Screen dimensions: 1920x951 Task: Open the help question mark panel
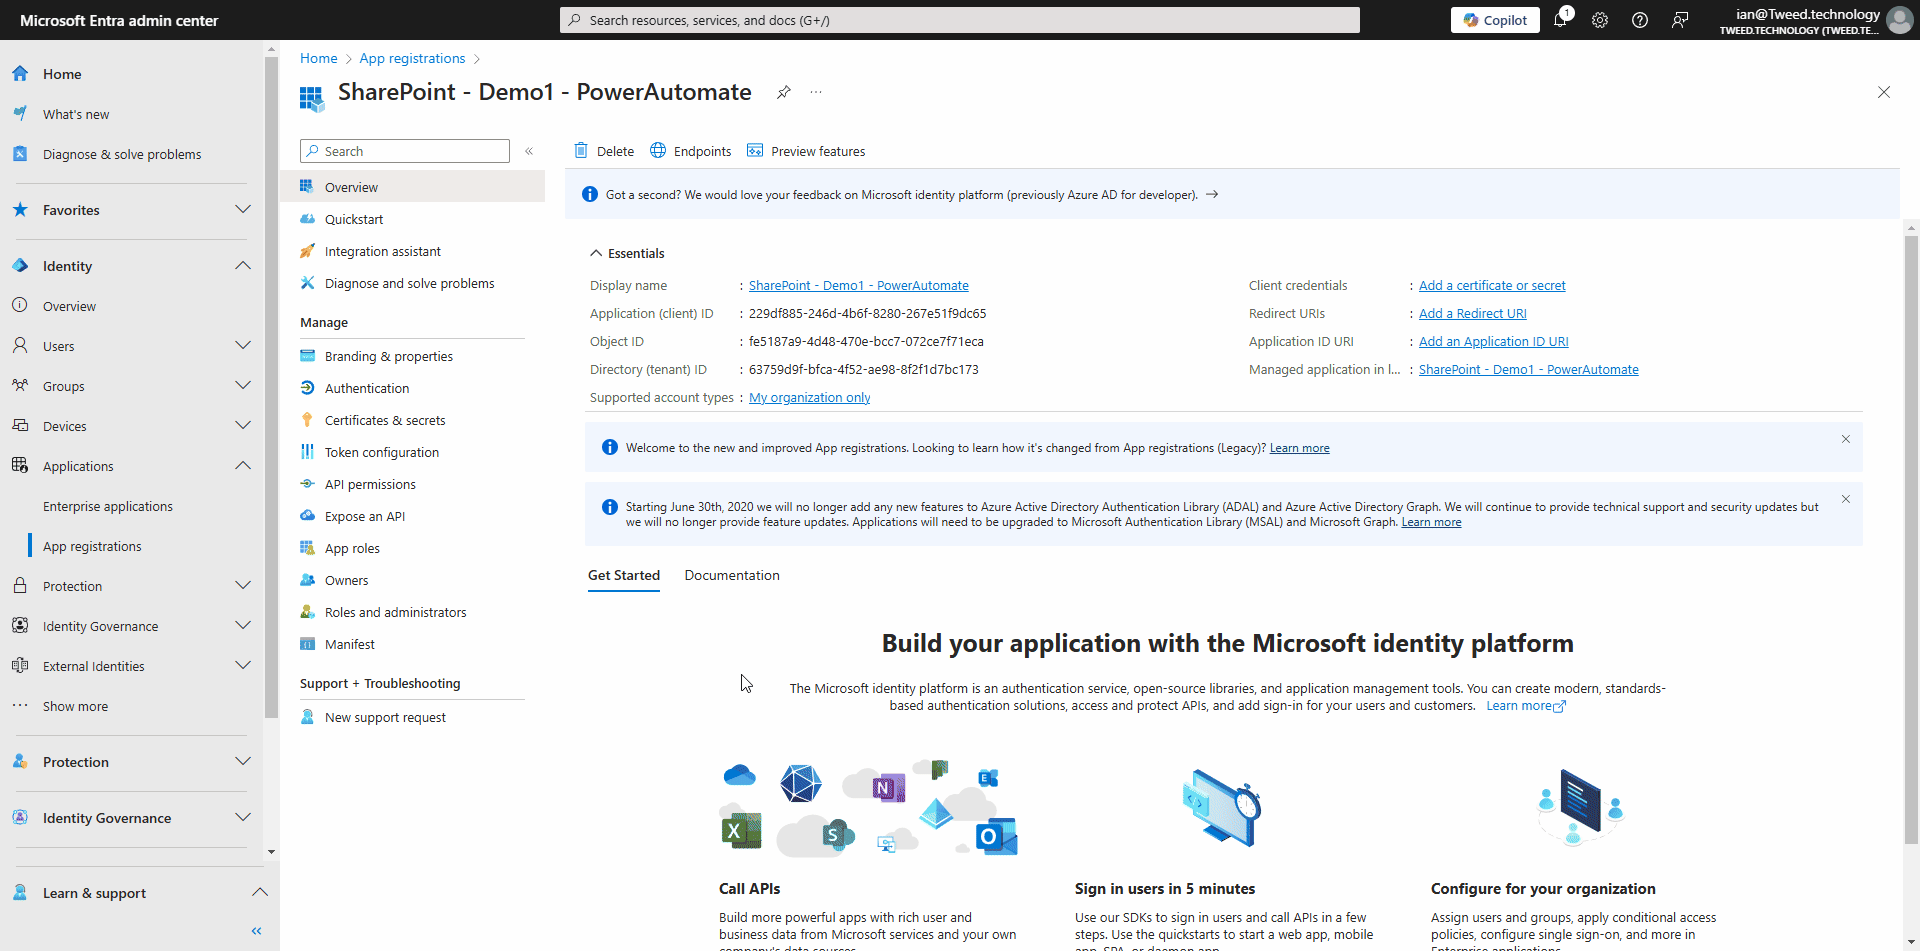(x=1639, y=20)
